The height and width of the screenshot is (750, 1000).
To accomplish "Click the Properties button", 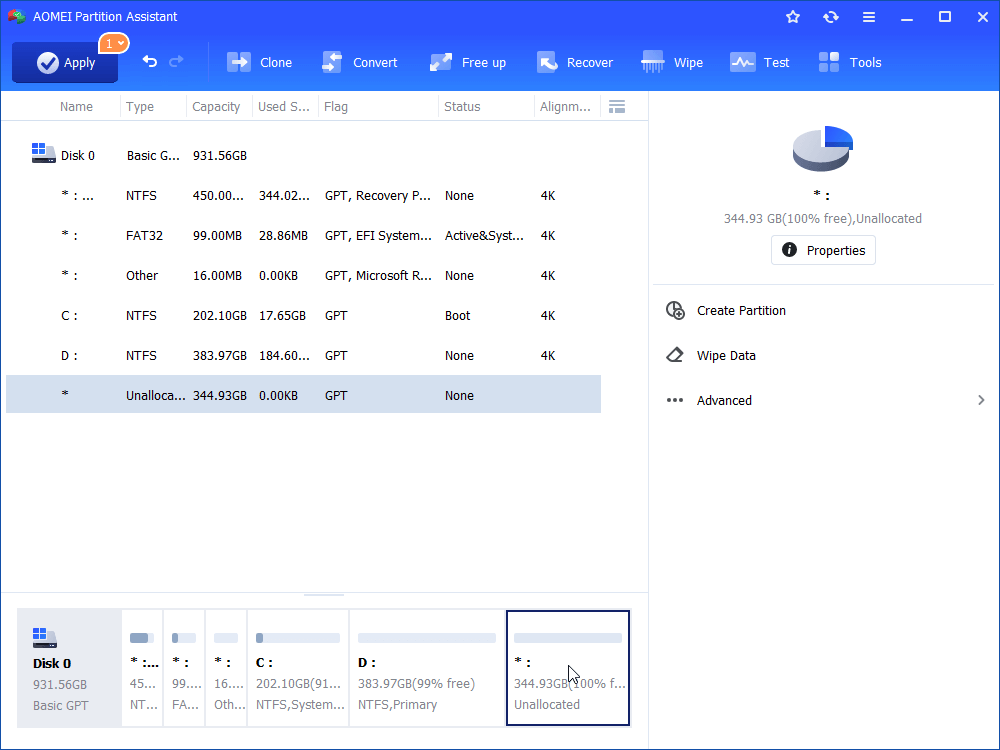I will pos(823,250).
